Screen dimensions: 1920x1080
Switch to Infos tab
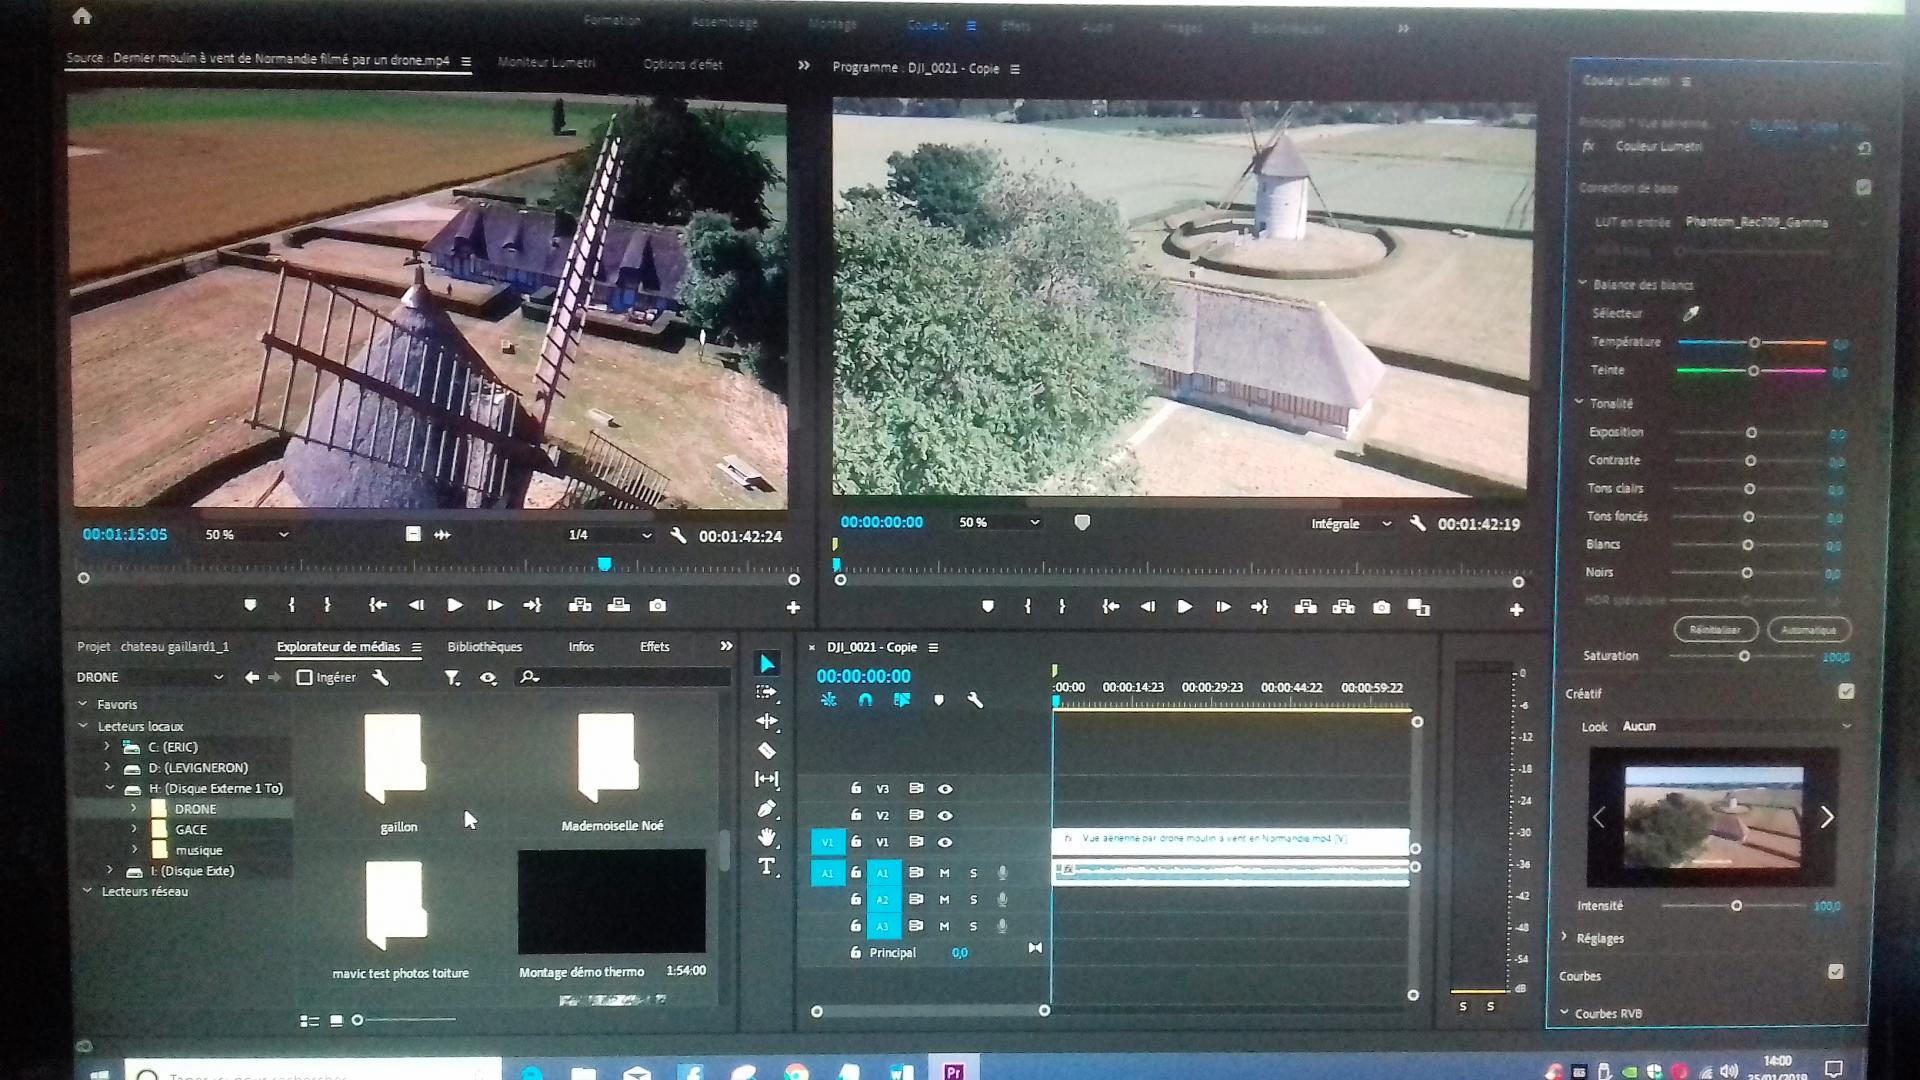[581, 647]
